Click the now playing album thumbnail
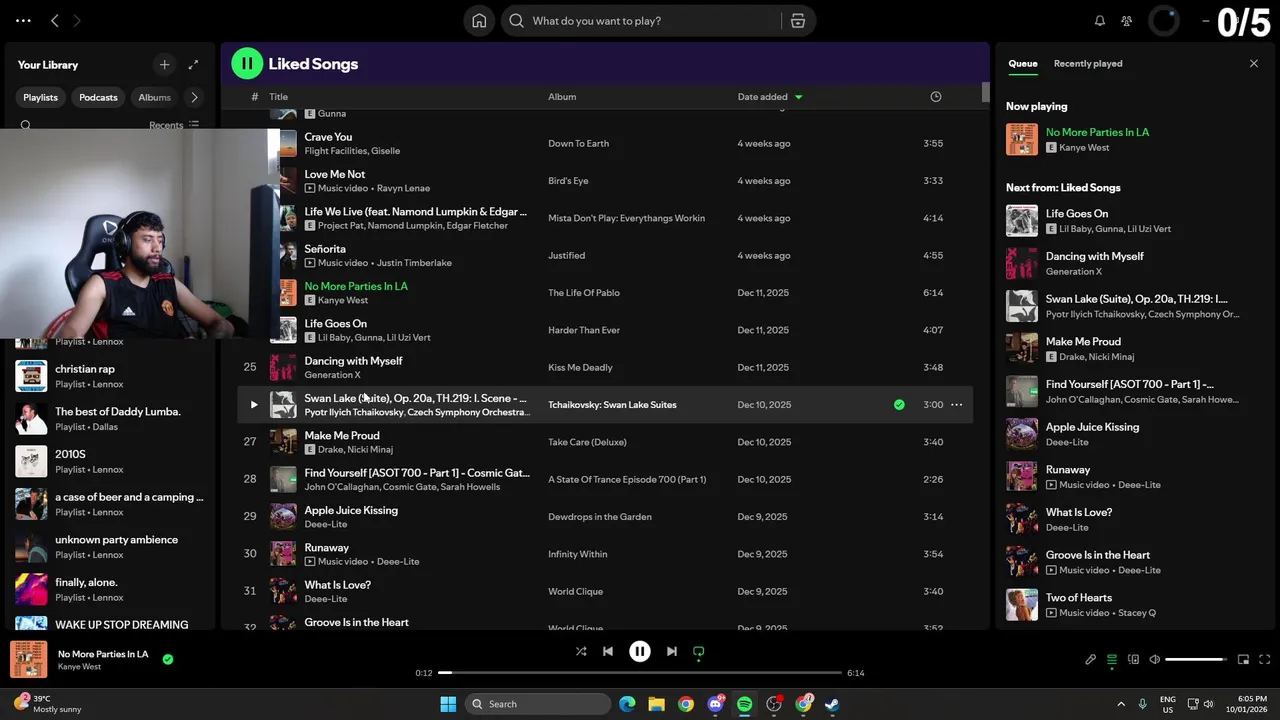 [x=29, y=659]
